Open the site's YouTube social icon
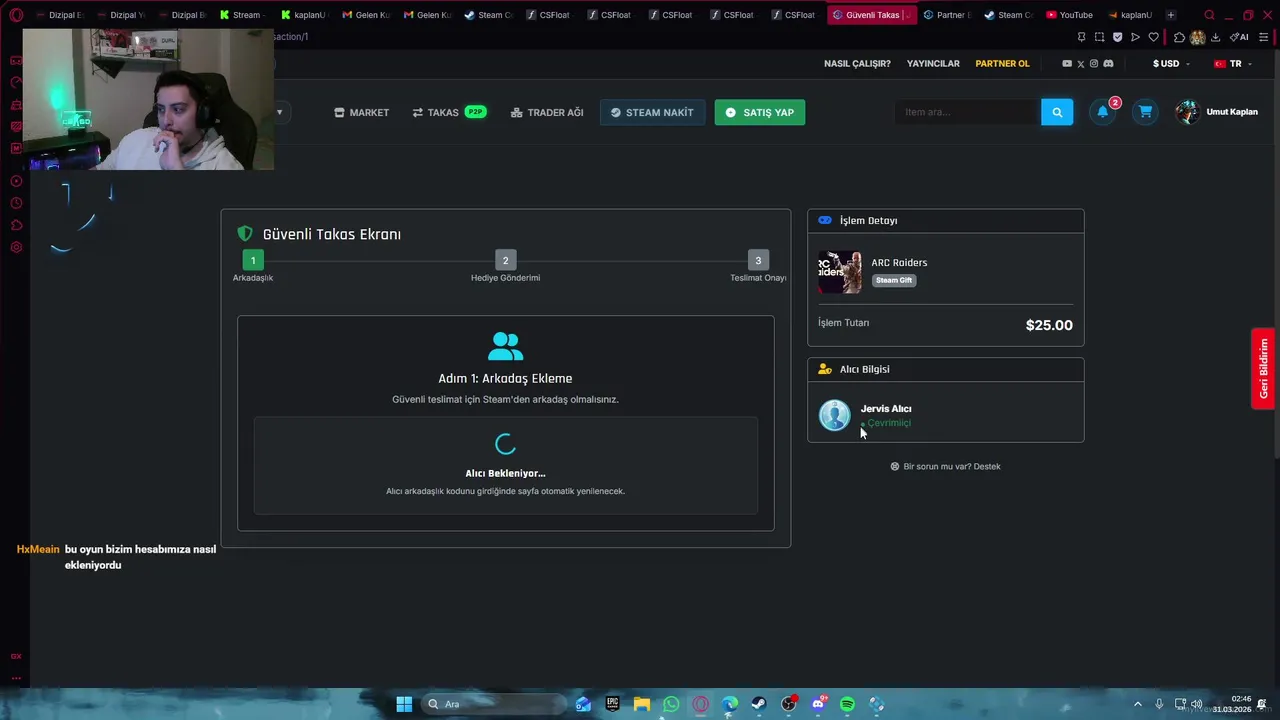The width and height of the screenshot is (1280, 720). coord(1067,64)
